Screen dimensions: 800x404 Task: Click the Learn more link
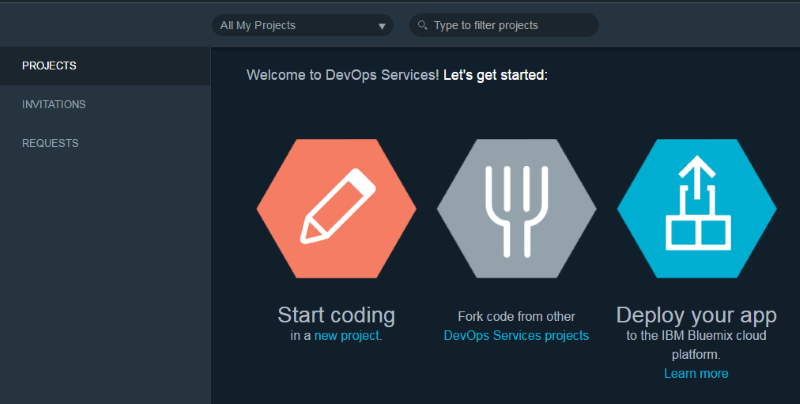696,373
